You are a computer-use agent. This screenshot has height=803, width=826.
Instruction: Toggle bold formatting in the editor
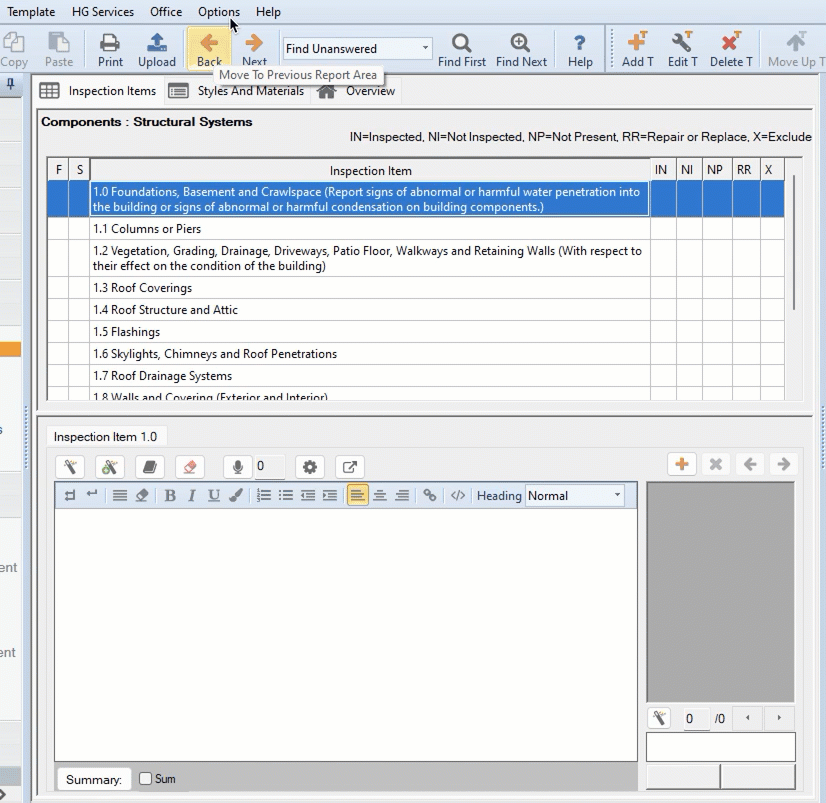click(x=170, y=495)
